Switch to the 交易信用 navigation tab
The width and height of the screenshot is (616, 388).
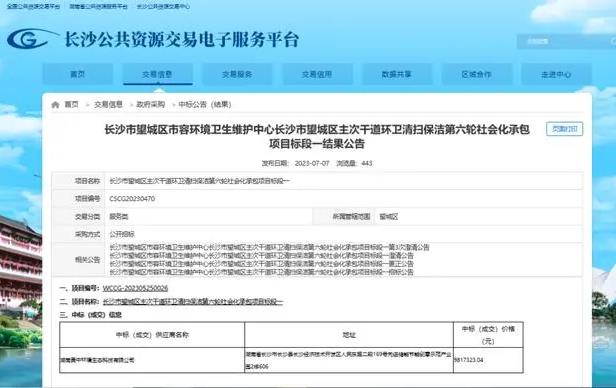coord(317,74)
